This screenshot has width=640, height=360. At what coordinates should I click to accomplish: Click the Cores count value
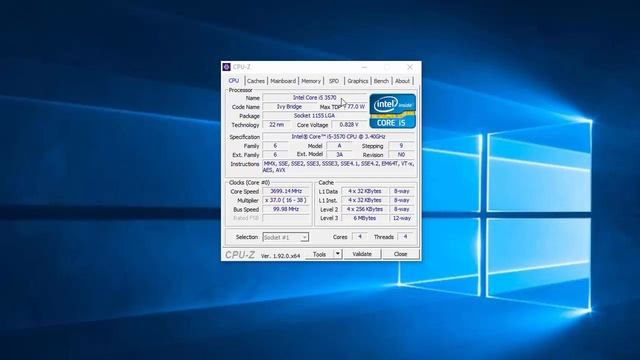pyautogui.click(x=360, y=236)
